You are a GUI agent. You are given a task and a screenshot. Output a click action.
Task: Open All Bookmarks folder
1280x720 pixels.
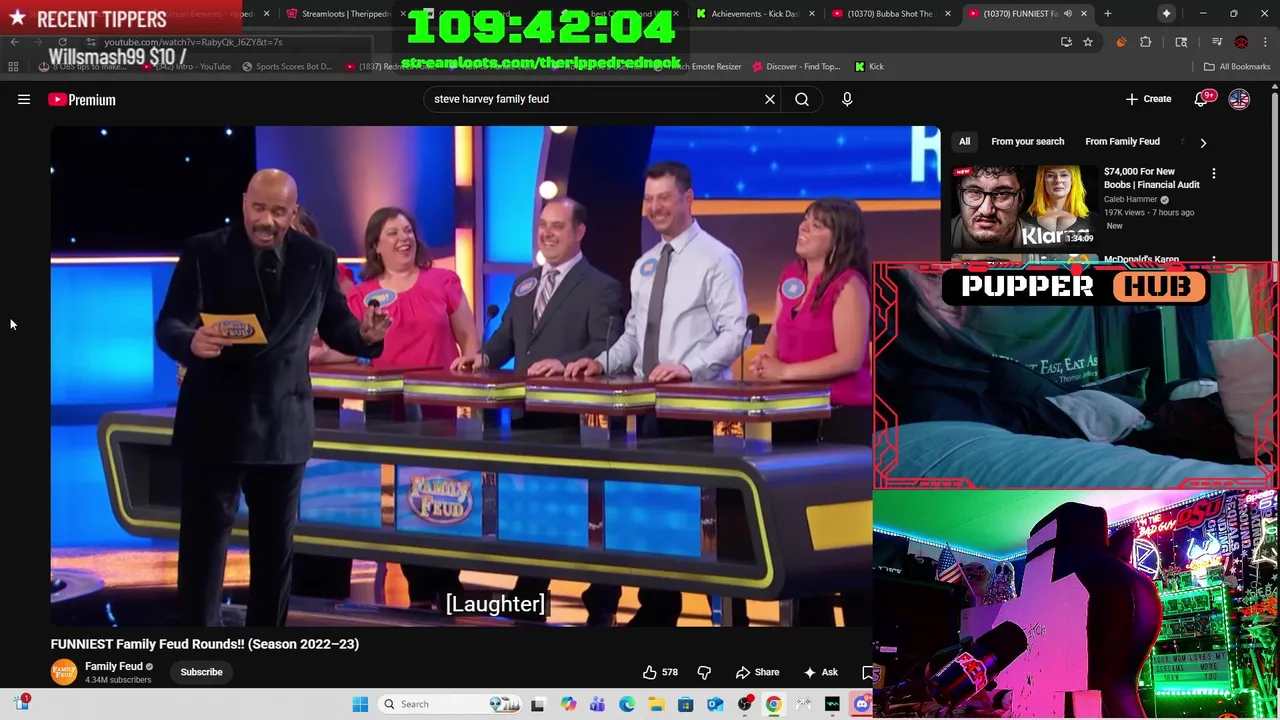click(1236, 66)
